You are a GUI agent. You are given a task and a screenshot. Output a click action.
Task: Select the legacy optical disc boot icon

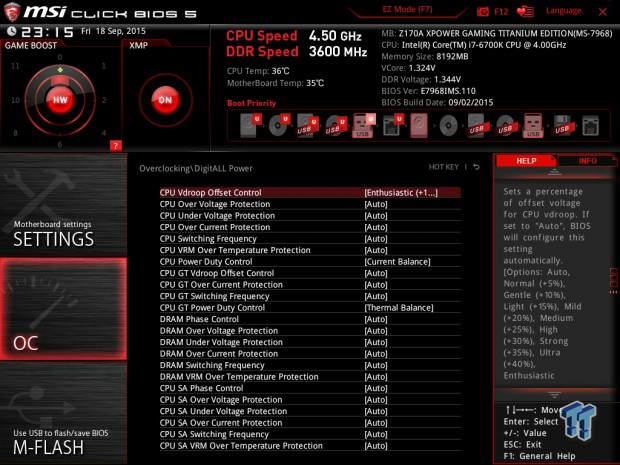point(448,126)
